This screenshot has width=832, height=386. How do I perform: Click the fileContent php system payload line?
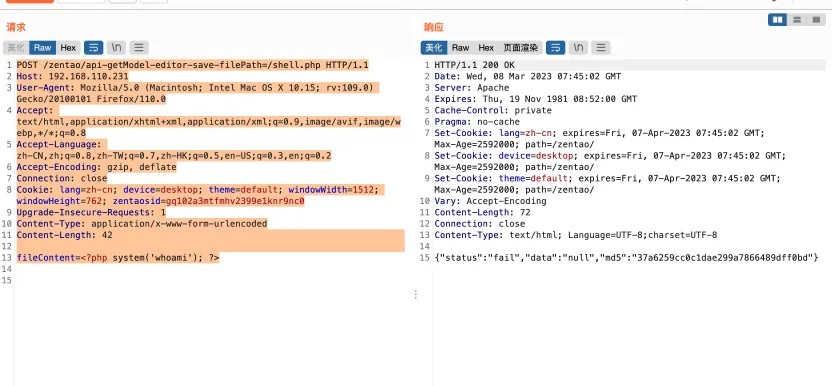[x=118, y=258]
